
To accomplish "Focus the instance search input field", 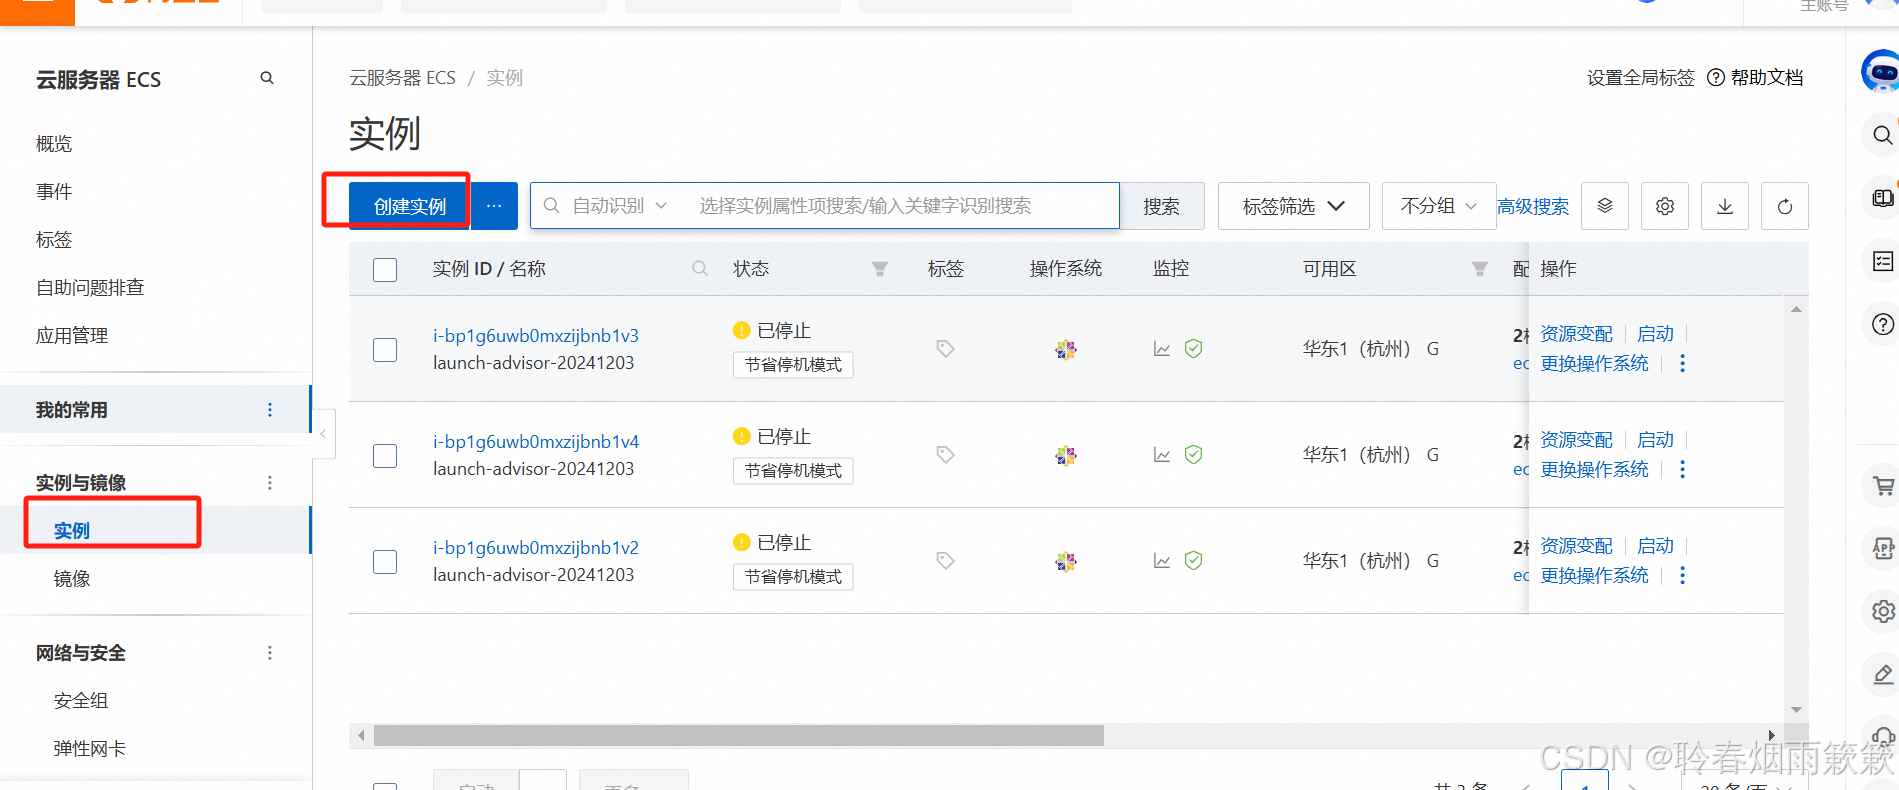I will click(x=900, y=206).
